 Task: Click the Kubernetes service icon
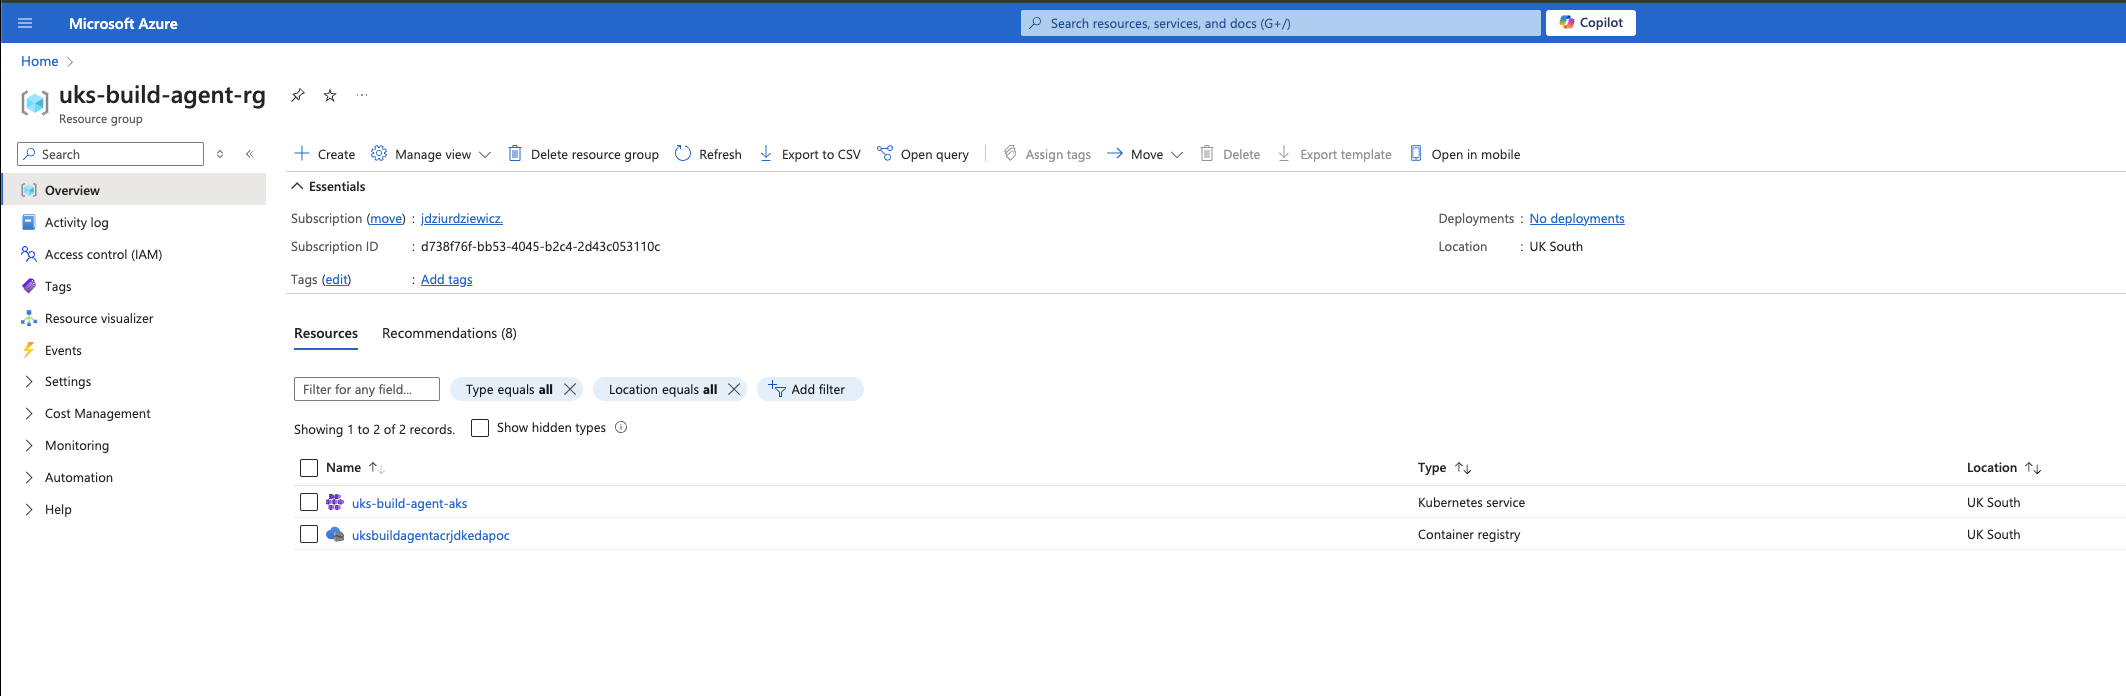click(x=335, y=502)
